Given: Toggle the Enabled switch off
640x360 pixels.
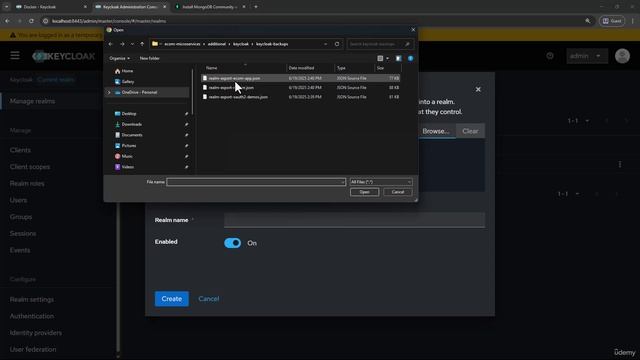Looking at the screenshot, I should [x=232, y=243].
